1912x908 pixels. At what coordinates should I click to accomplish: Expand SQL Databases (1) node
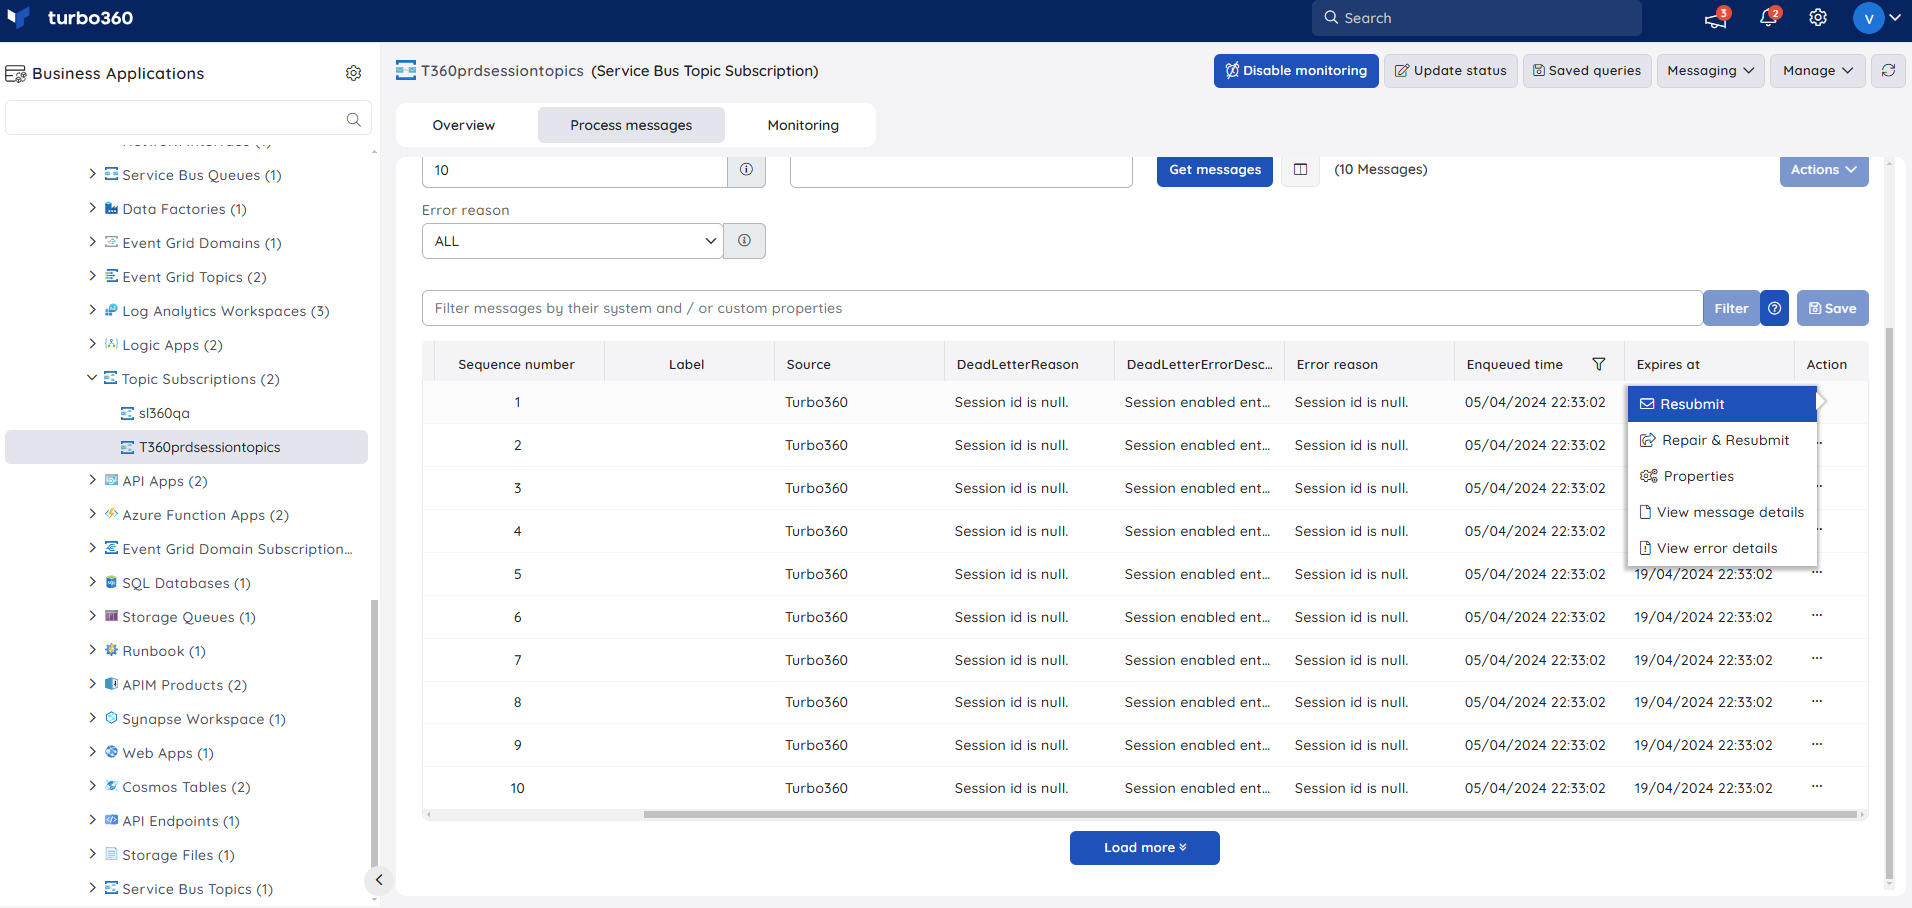pyautogui.click(x=92, y=582)
